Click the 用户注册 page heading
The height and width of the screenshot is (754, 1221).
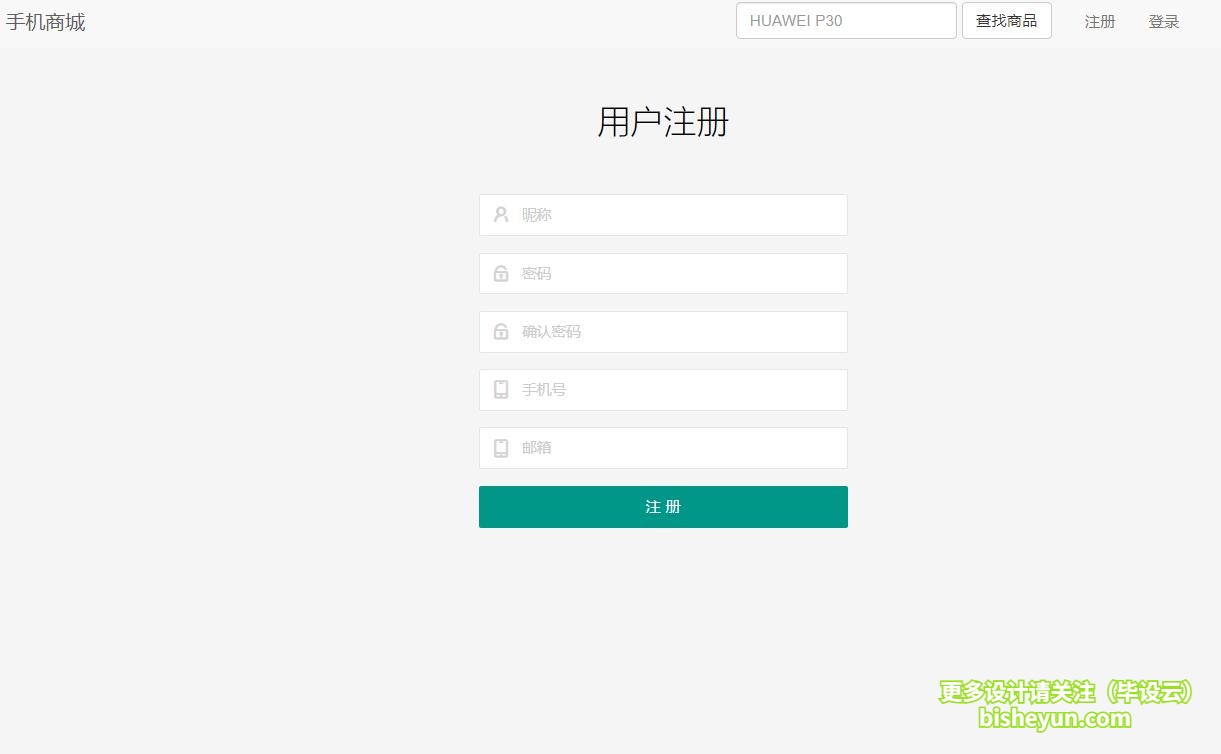point(663,122)
